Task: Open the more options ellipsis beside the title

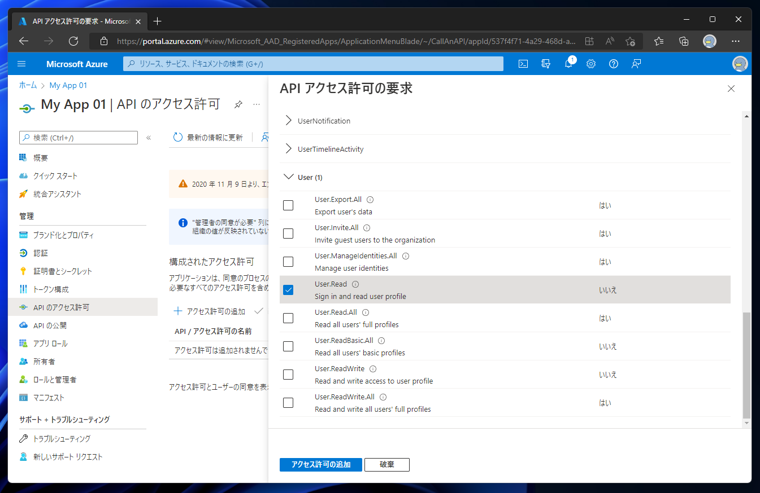Action: (256, 104)
